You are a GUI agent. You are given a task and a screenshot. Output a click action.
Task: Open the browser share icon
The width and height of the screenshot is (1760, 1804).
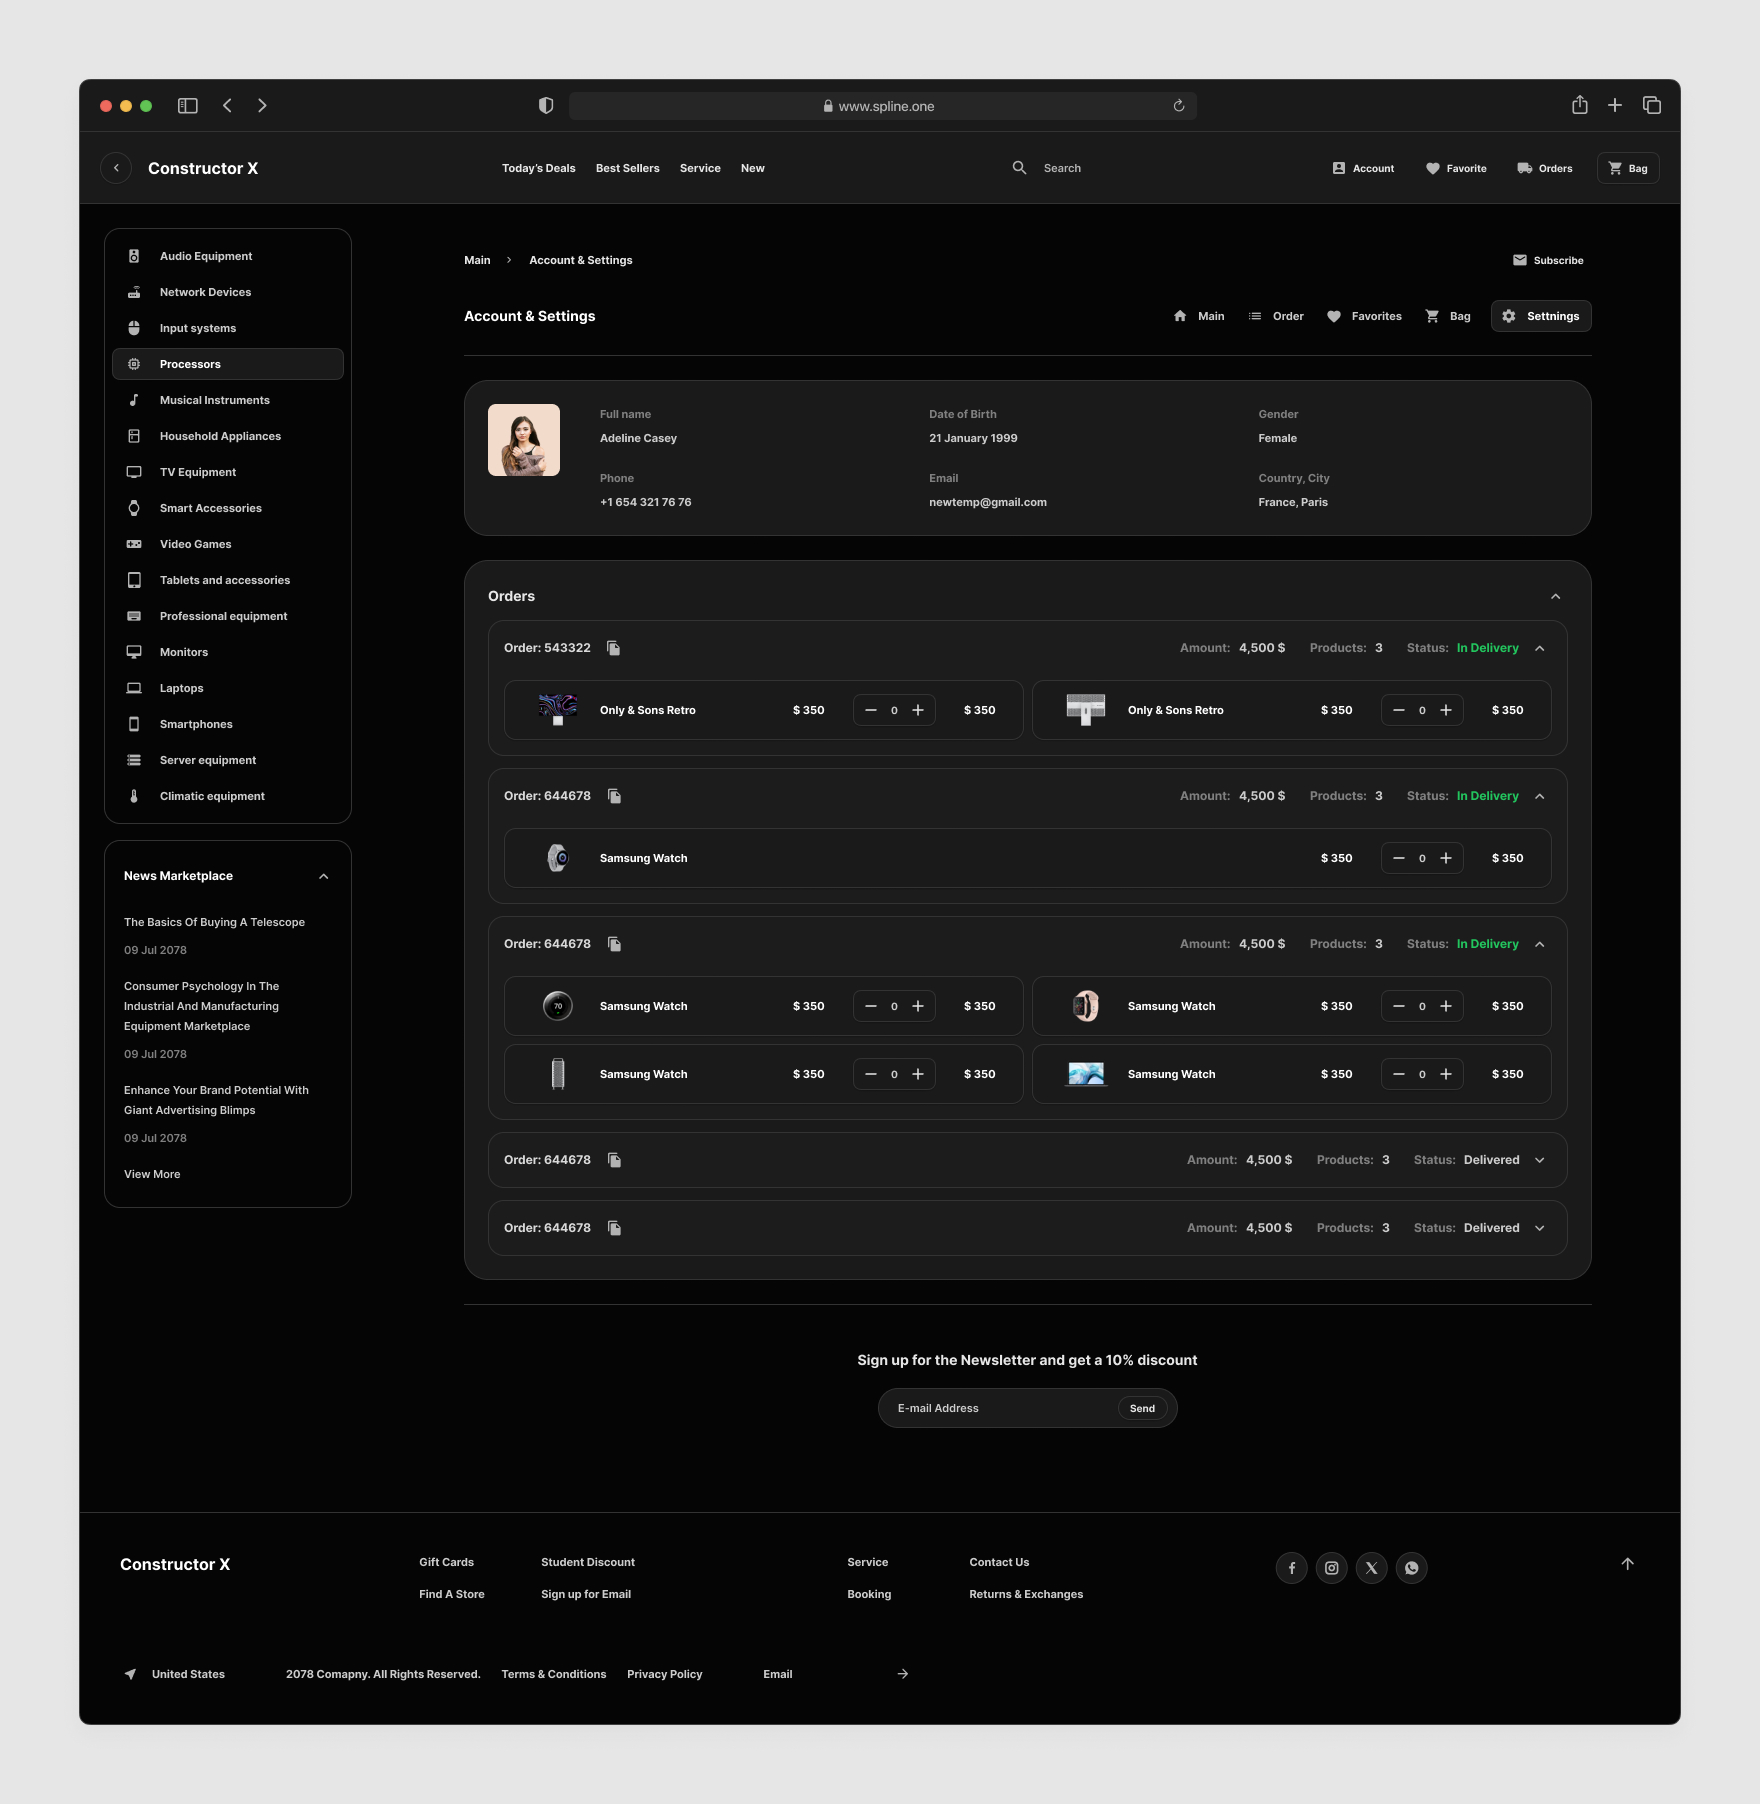click(x=1580, y=105)
